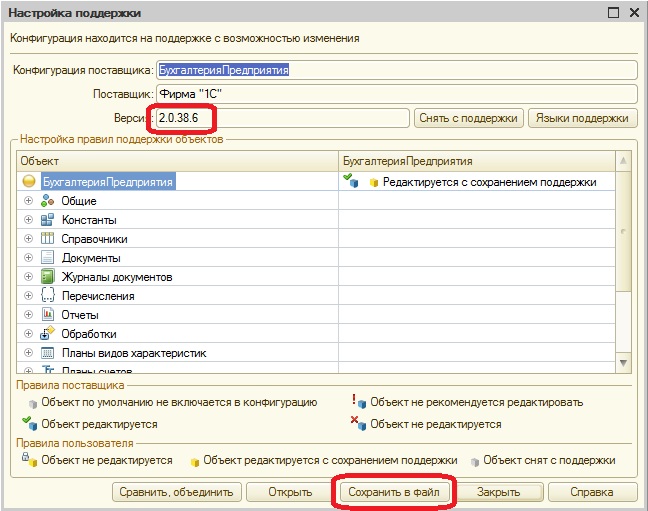Click the Отчеты chart icon
This screenshot has width=648, height=511.
[x=48, y=315]
